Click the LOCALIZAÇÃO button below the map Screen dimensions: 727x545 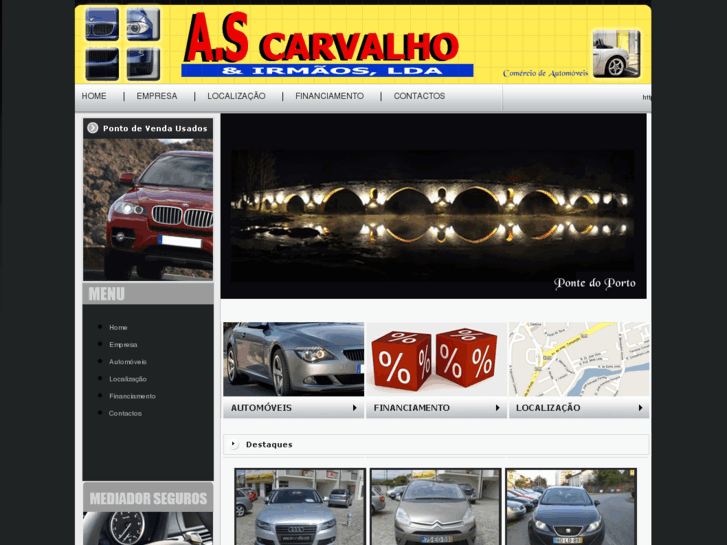click(x=579, y=408)
